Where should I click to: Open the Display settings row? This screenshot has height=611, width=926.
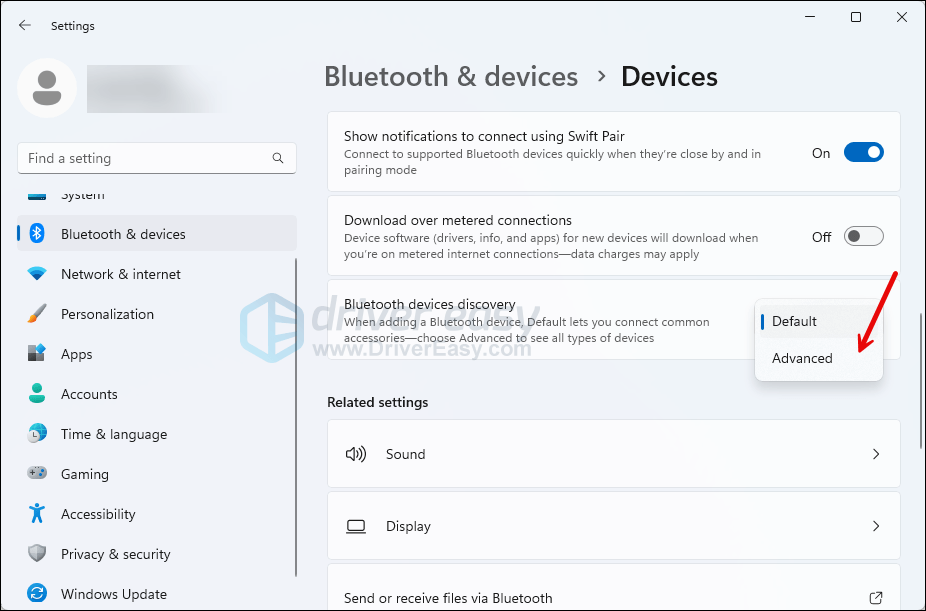[613, 526]
